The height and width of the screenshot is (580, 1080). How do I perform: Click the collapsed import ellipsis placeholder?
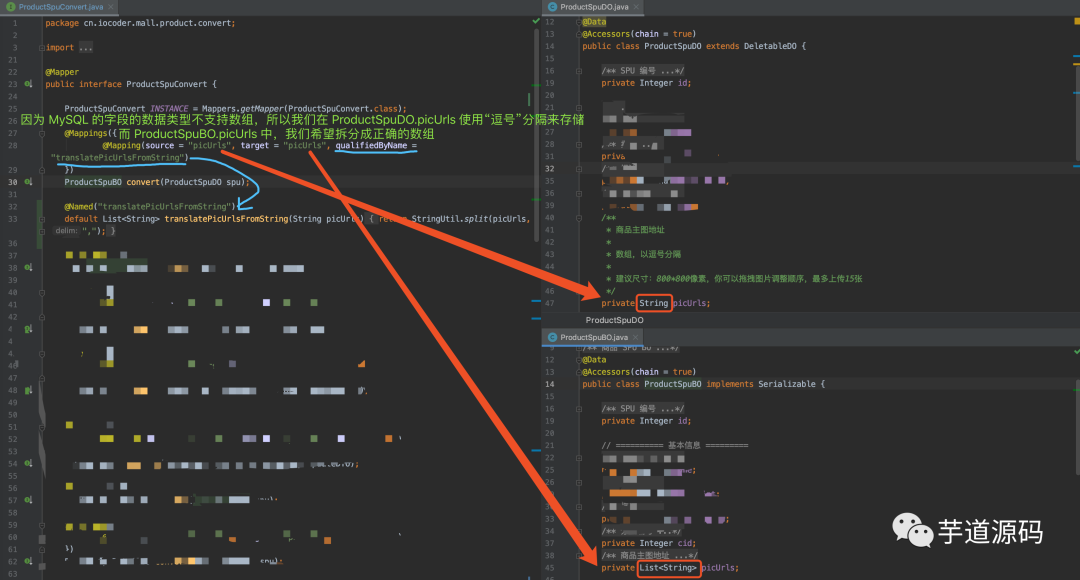tap(85, 48)
